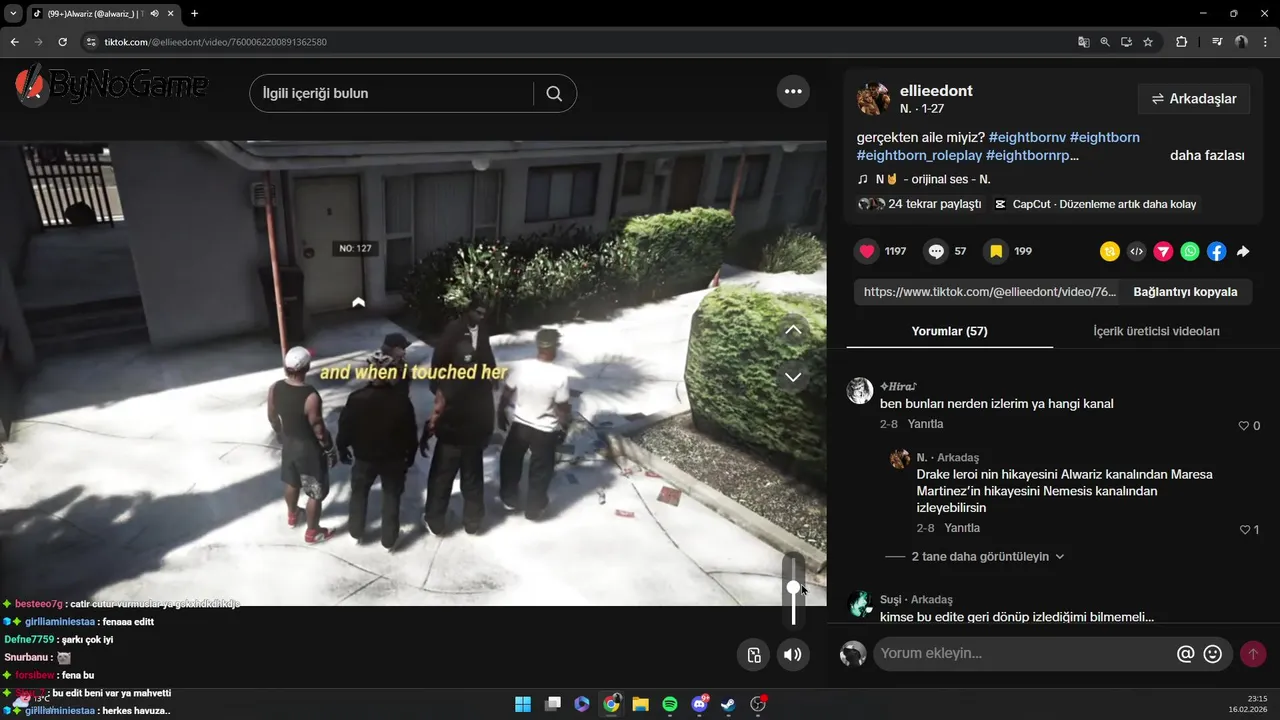Open tab search dropdown in Chrome

coord(13,14)
